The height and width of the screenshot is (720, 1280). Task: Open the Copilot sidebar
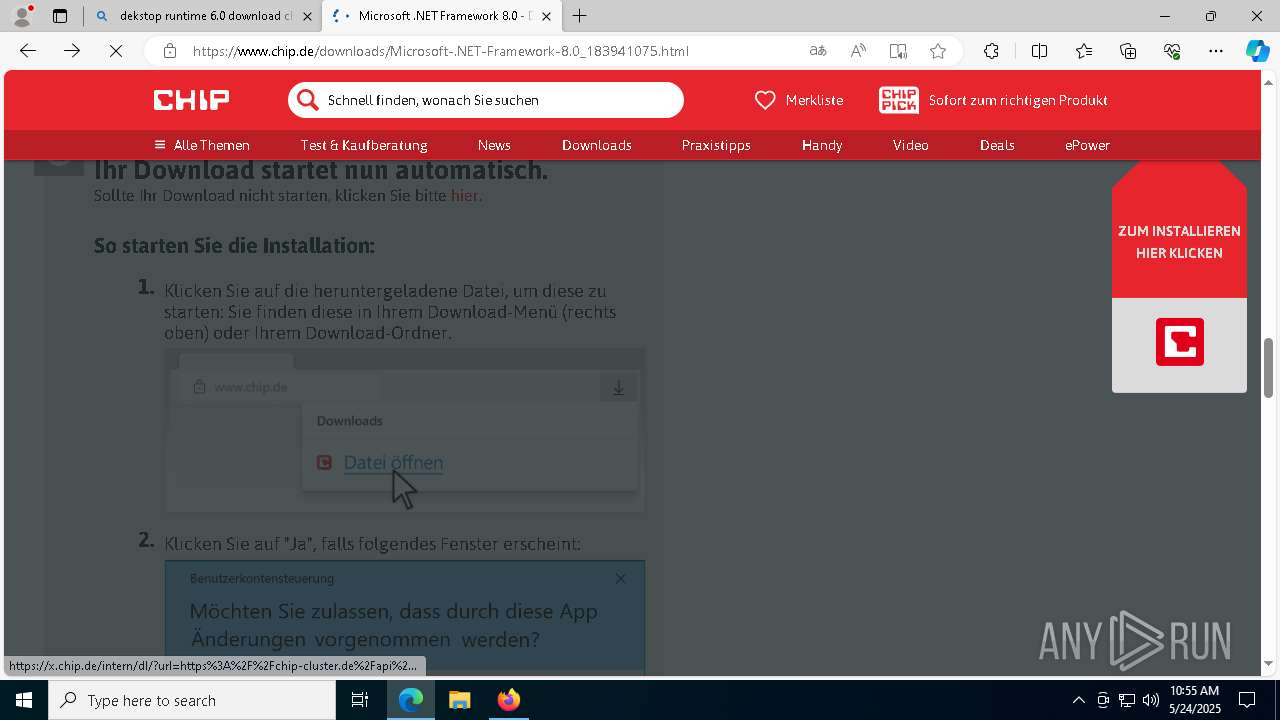tap(1258, 51)
